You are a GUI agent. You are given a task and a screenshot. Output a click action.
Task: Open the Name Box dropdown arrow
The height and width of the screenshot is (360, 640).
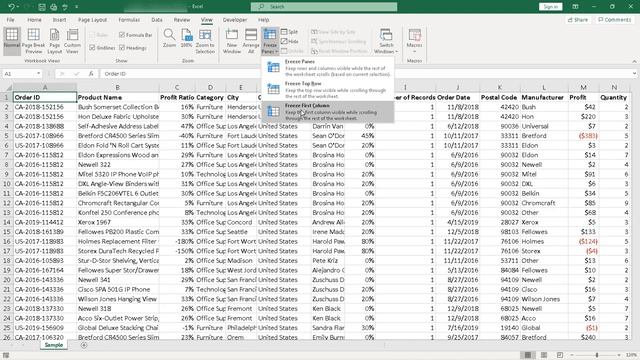(x=38, y=74)
